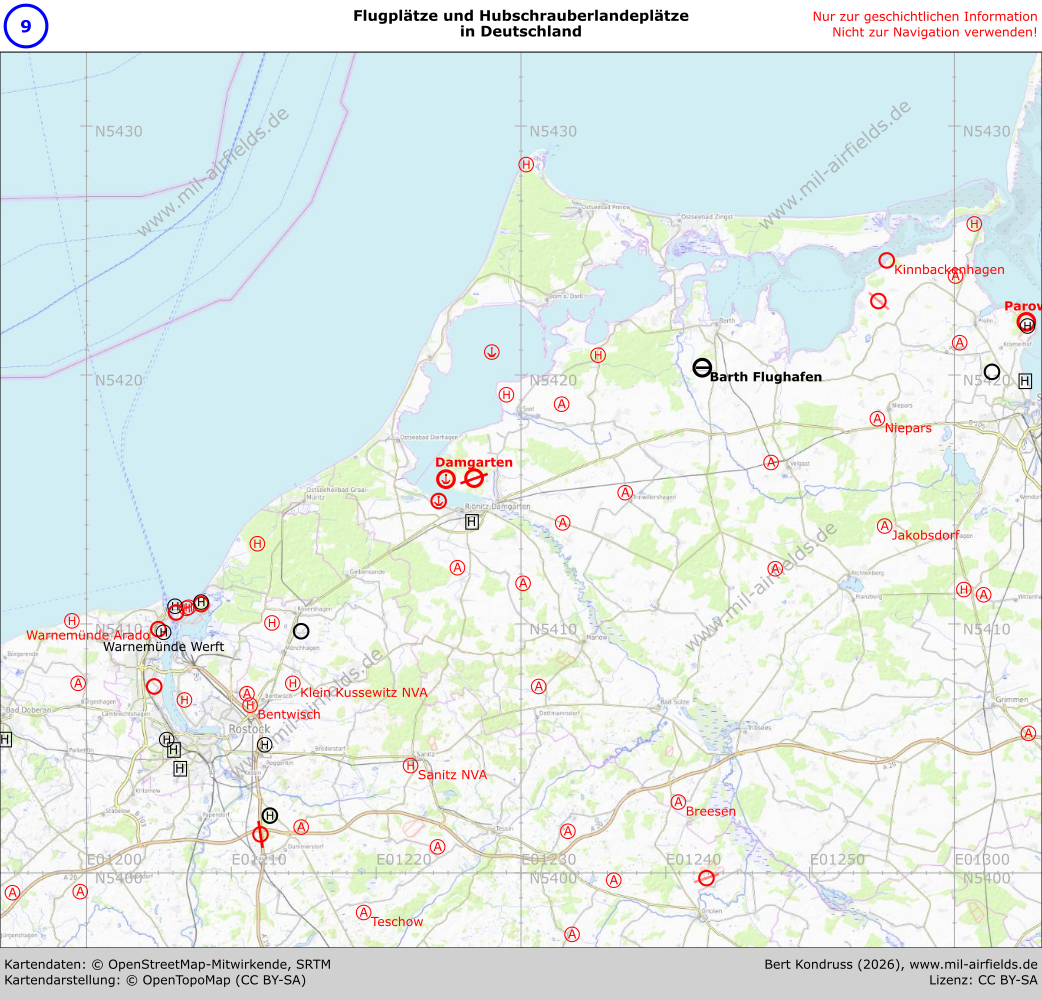
Task: Click the Bert Kondruss www.mil-airfields.de credit
Action: click(x=900, y=964)
